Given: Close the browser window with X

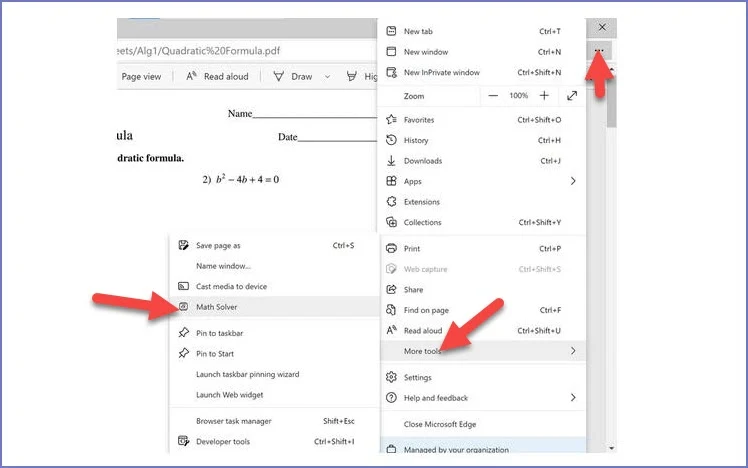Looking at the screenshot, I should (x=602, y=27).
